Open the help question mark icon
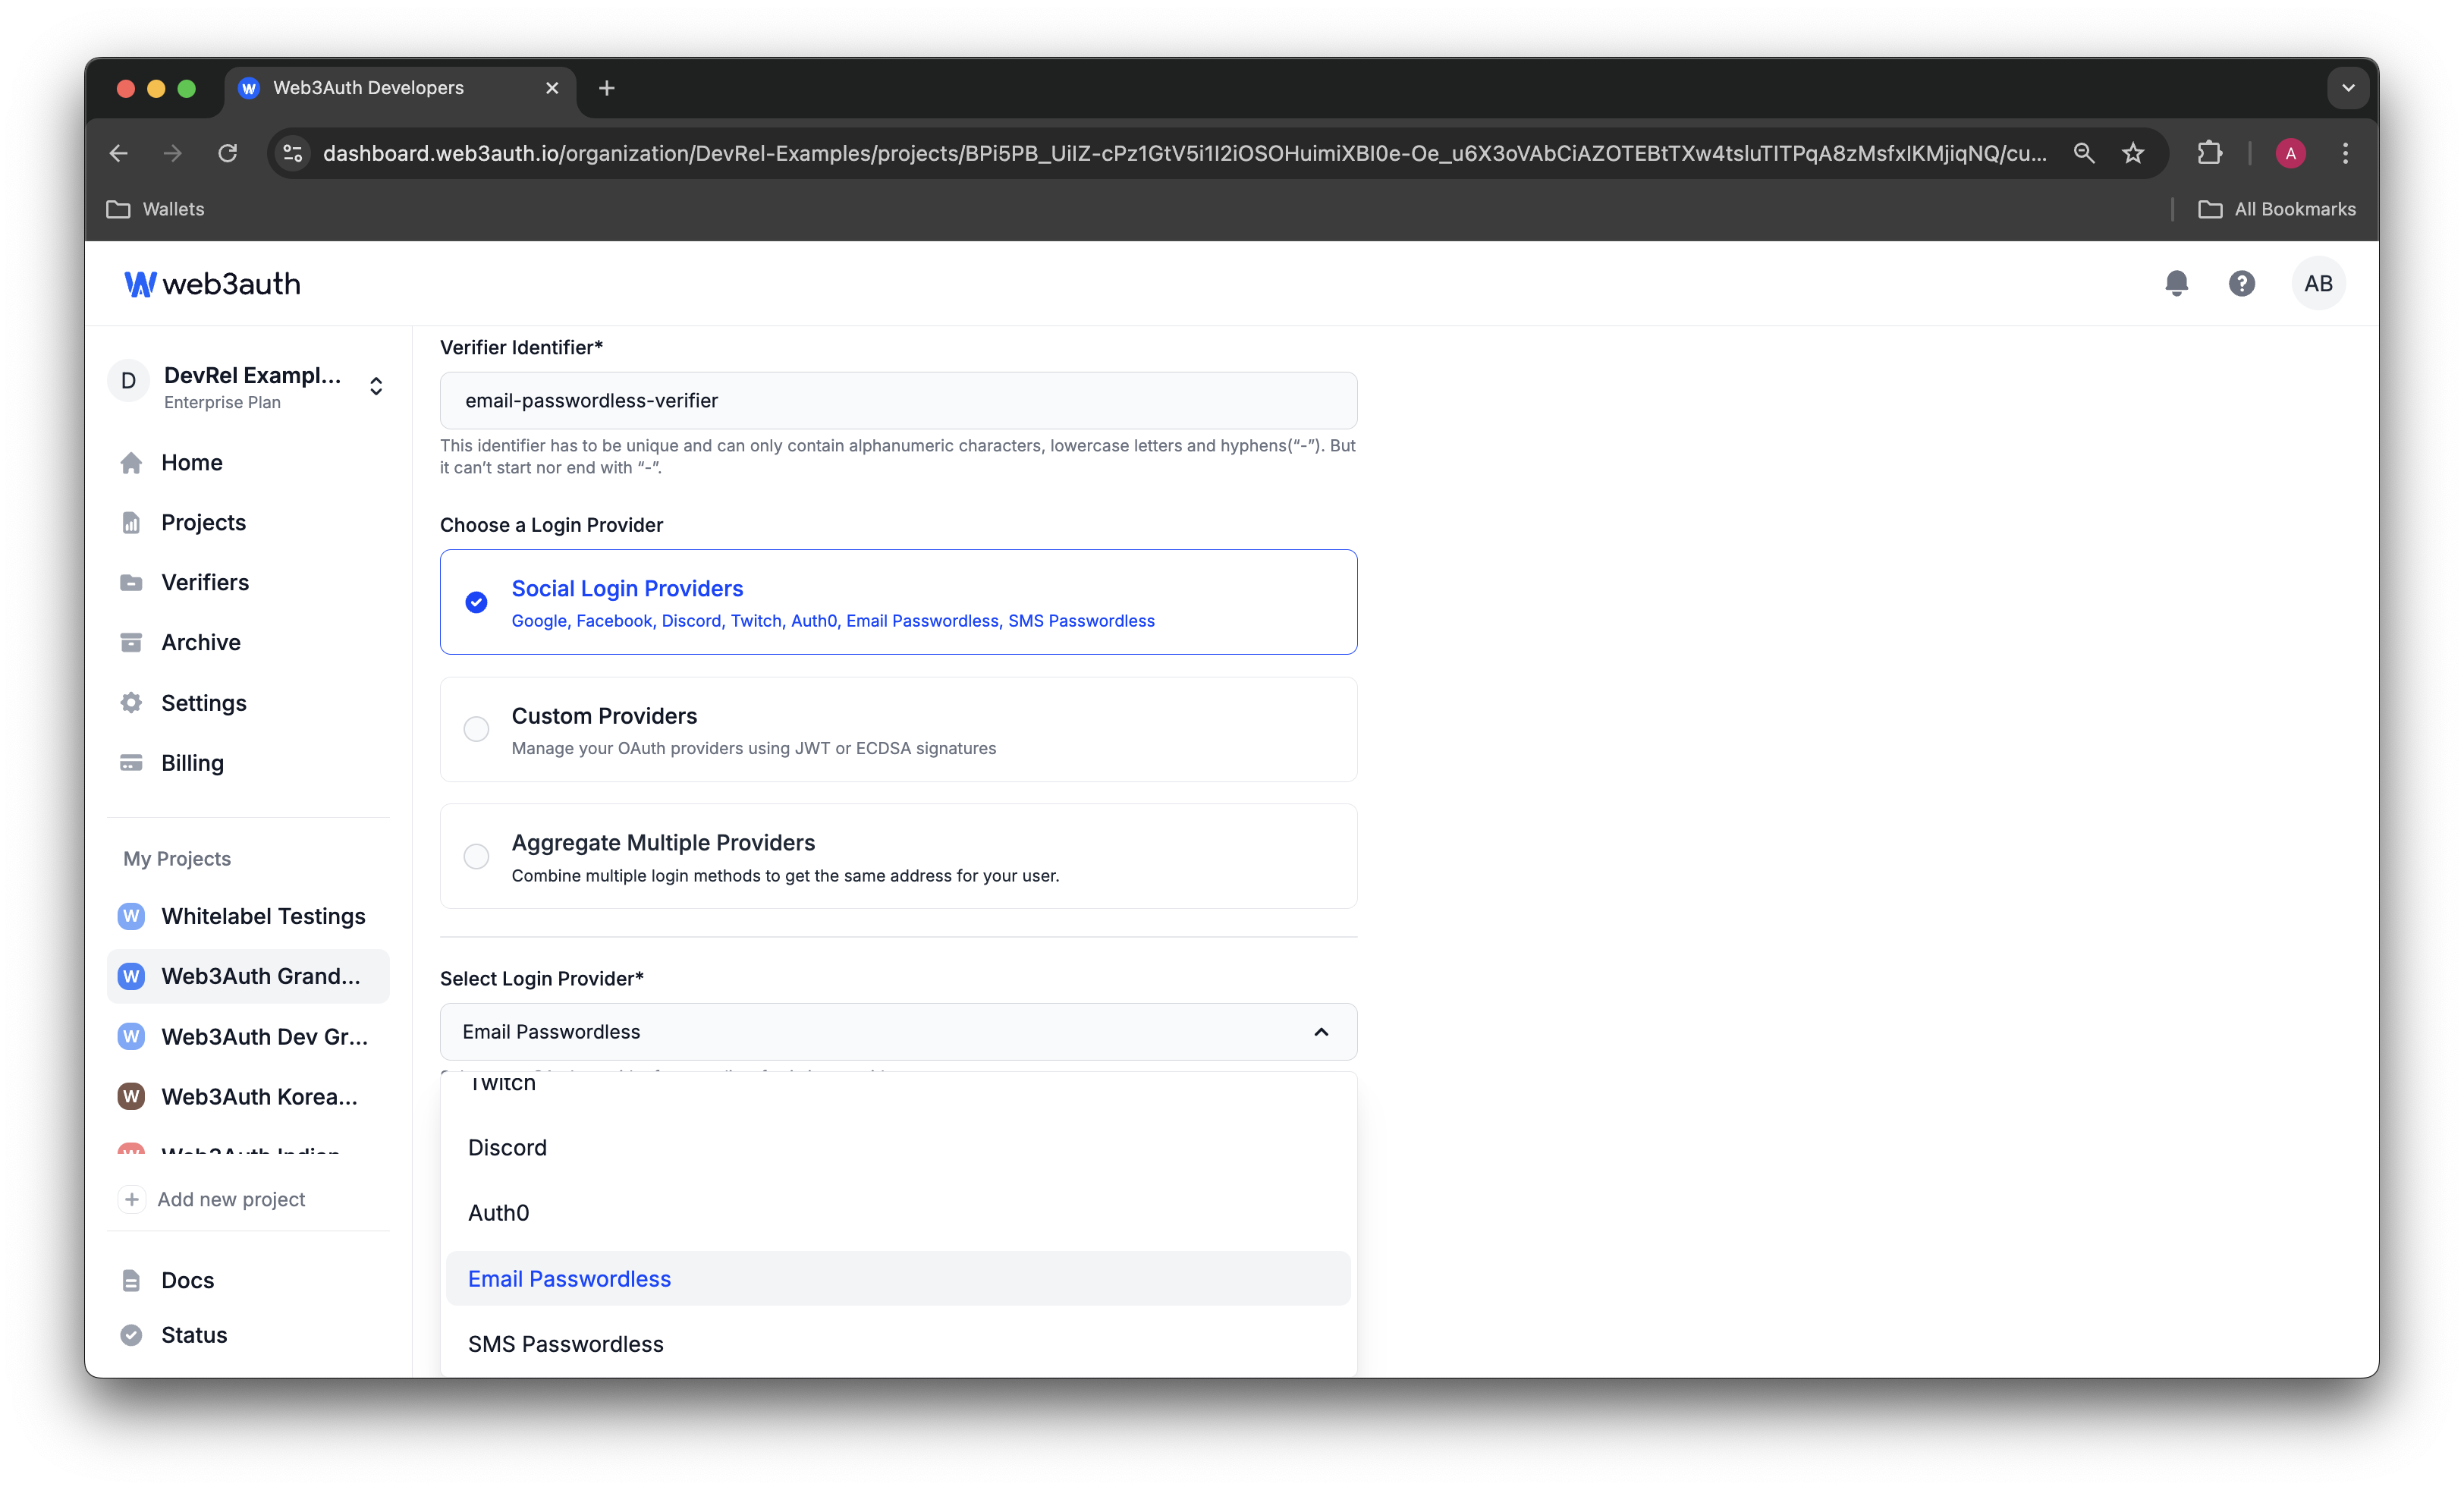This screenshot has width=2464, height=1490. click(2241, 284)
